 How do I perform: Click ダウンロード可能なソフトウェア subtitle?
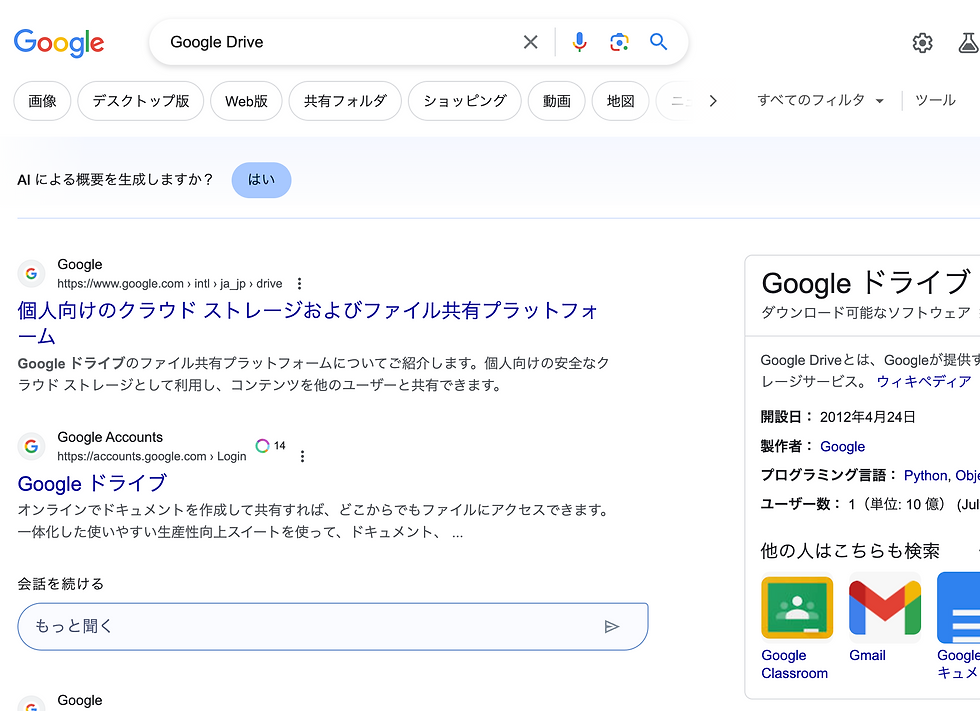[866, 312]
